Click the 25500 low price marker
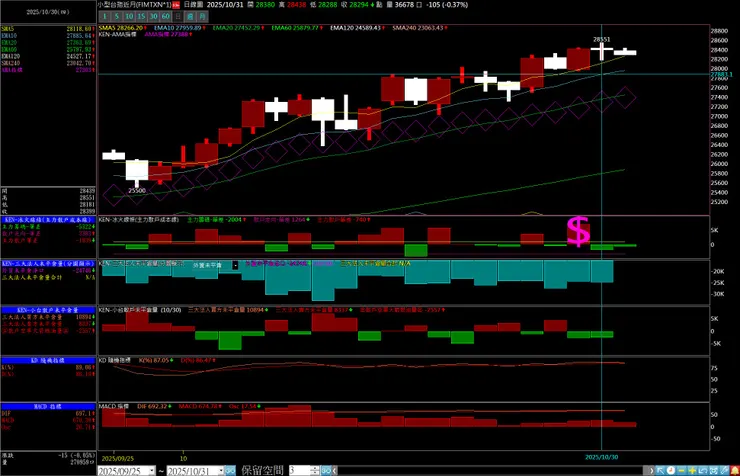Image resolution: width=740 pixels, height=476 pixels. click(137, 191)
